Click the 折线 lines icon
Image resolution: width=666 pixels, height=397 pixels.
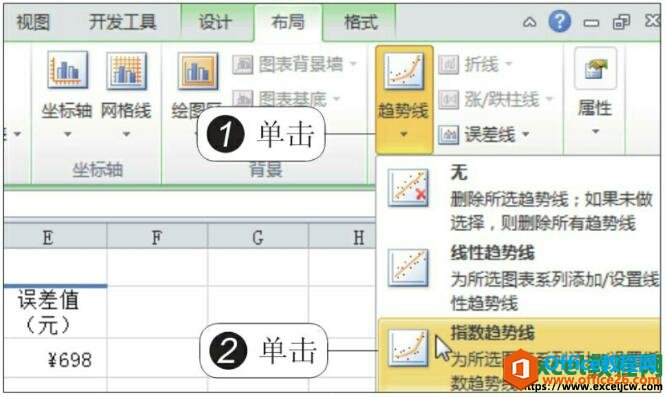448,65
